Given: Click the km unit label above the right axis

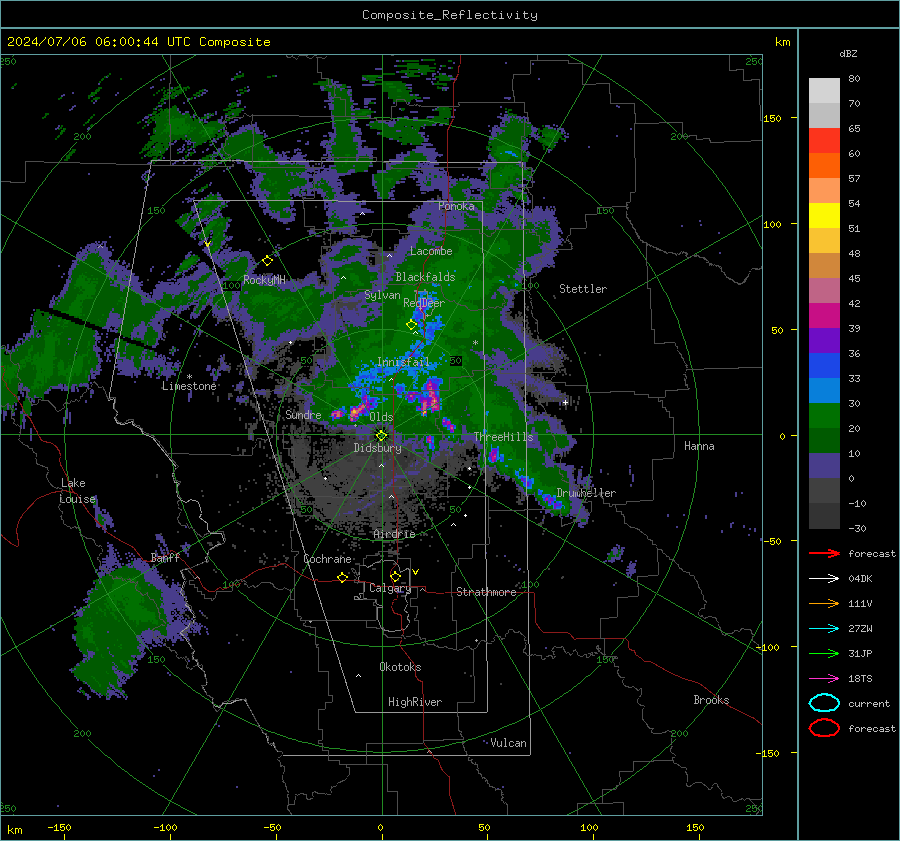Looking at the screenshot, I should 782,42.
